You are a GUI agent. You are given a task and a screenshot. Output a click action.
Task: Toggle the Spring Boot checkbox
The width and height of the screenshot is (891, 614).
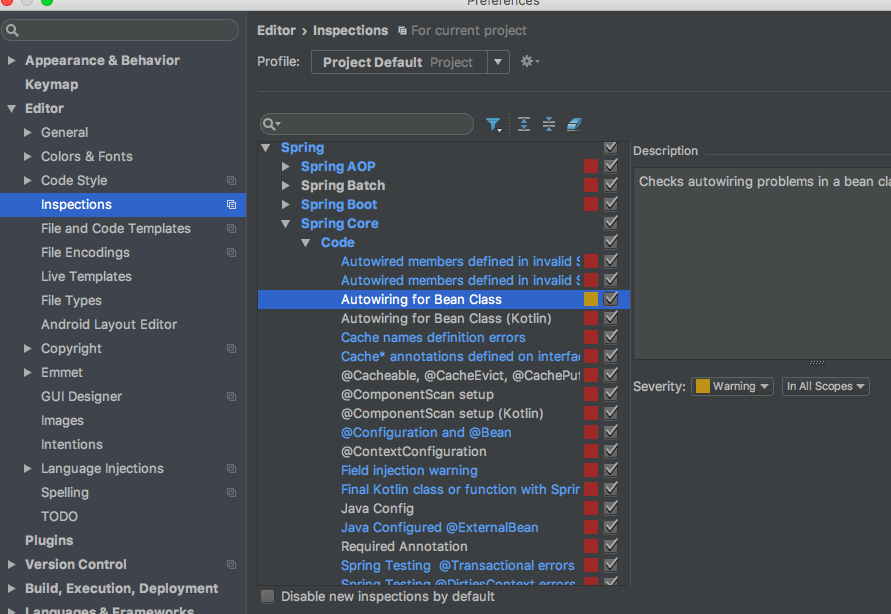611,204
